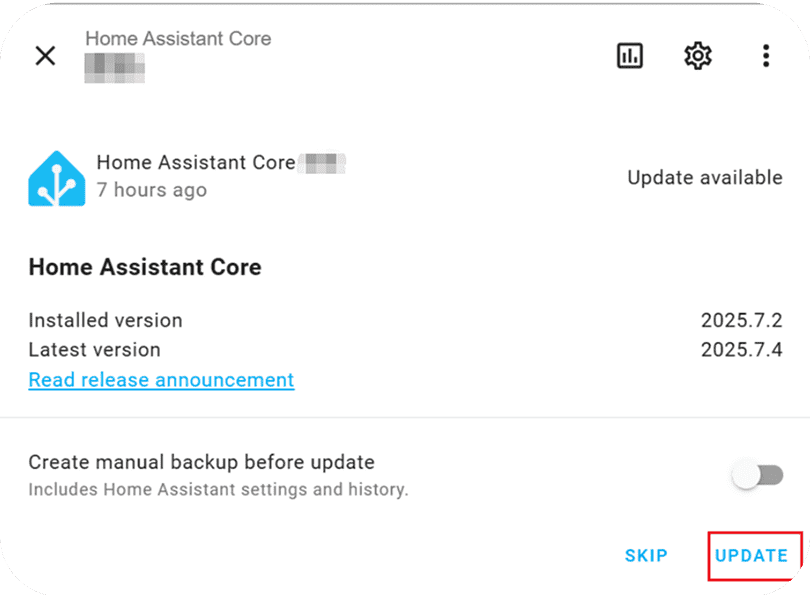Click the Home Assistant logo icon

[57, 178]
